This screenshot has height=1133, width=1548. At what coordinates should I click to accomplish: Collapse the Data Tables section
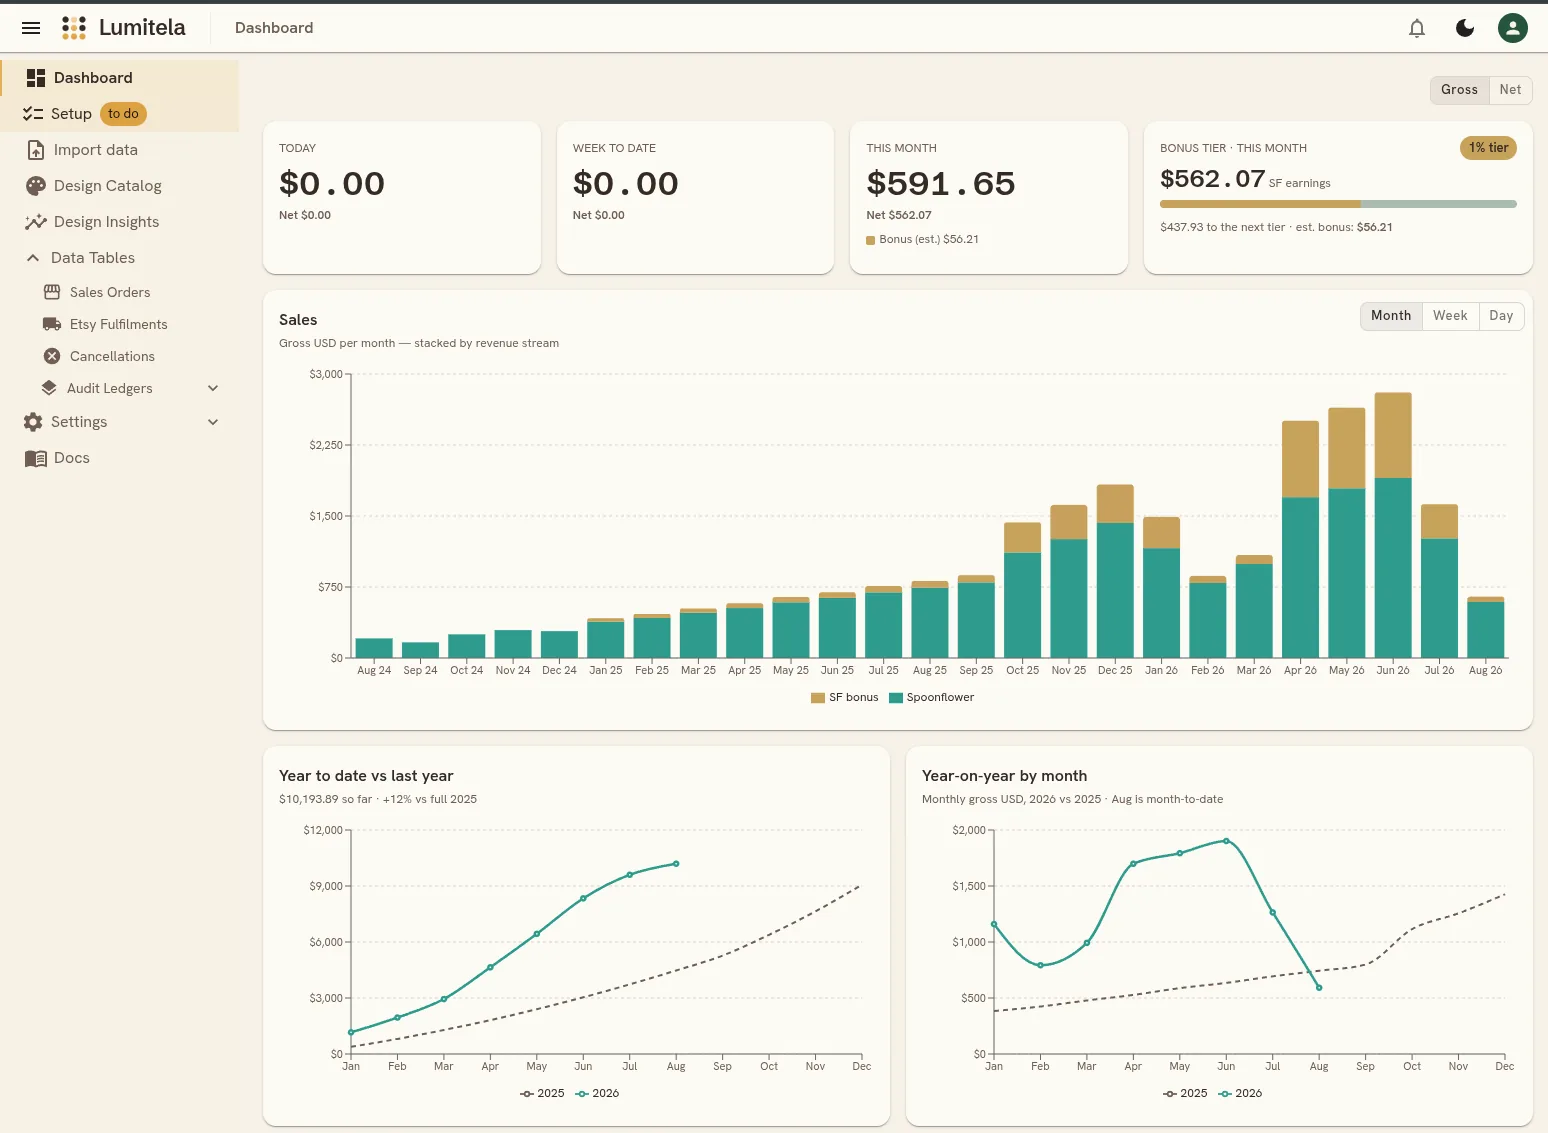[33, 258]
